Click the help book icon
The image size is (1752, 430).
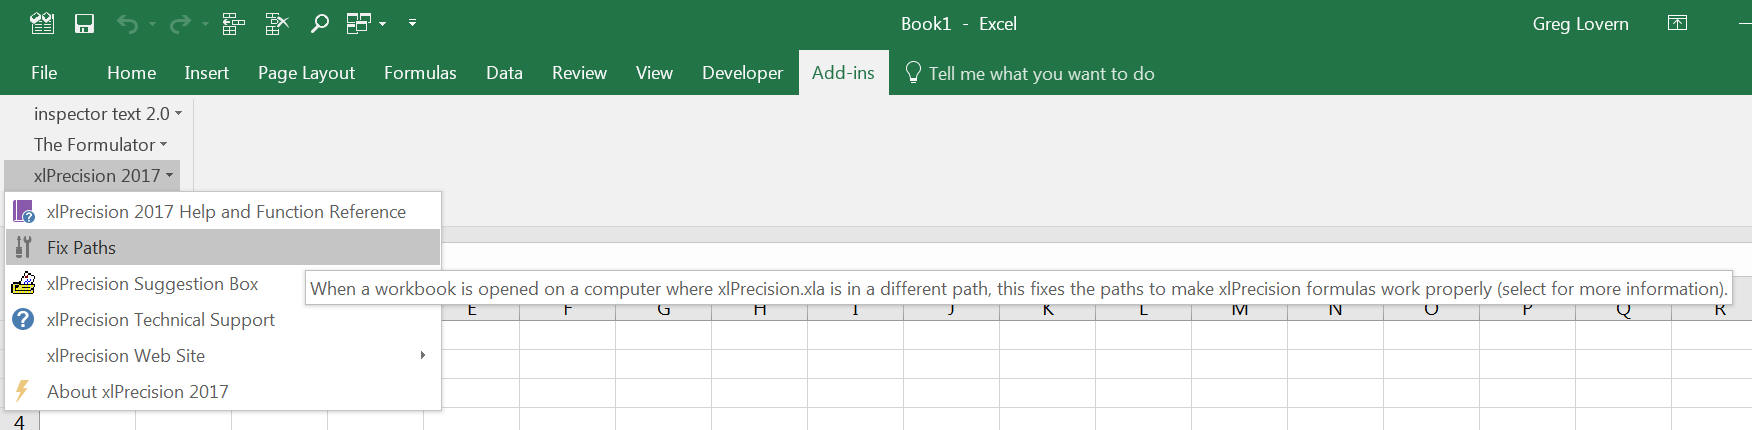pos(23,211)
